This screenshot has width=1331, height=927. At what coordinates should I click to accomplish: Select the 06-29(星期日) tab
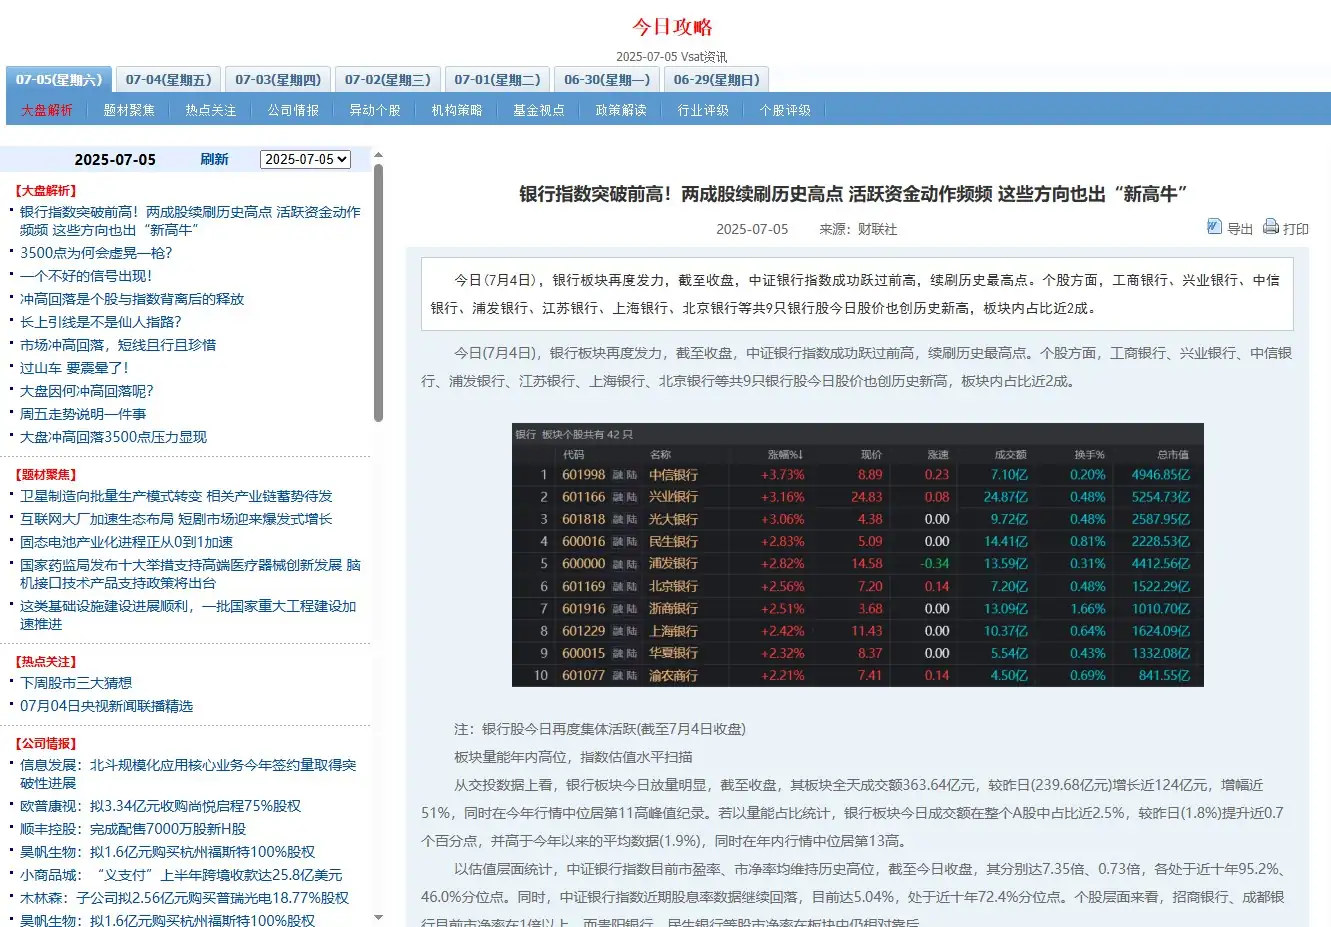[717, 78]
